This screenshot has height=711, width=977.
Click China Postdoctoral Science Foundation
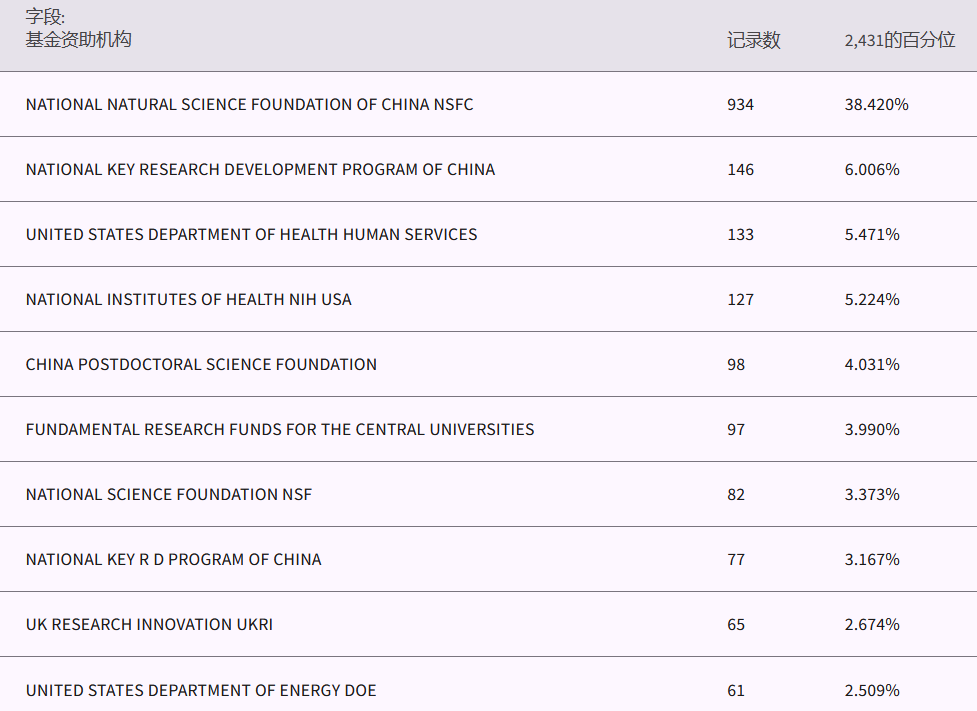point(201,365)
